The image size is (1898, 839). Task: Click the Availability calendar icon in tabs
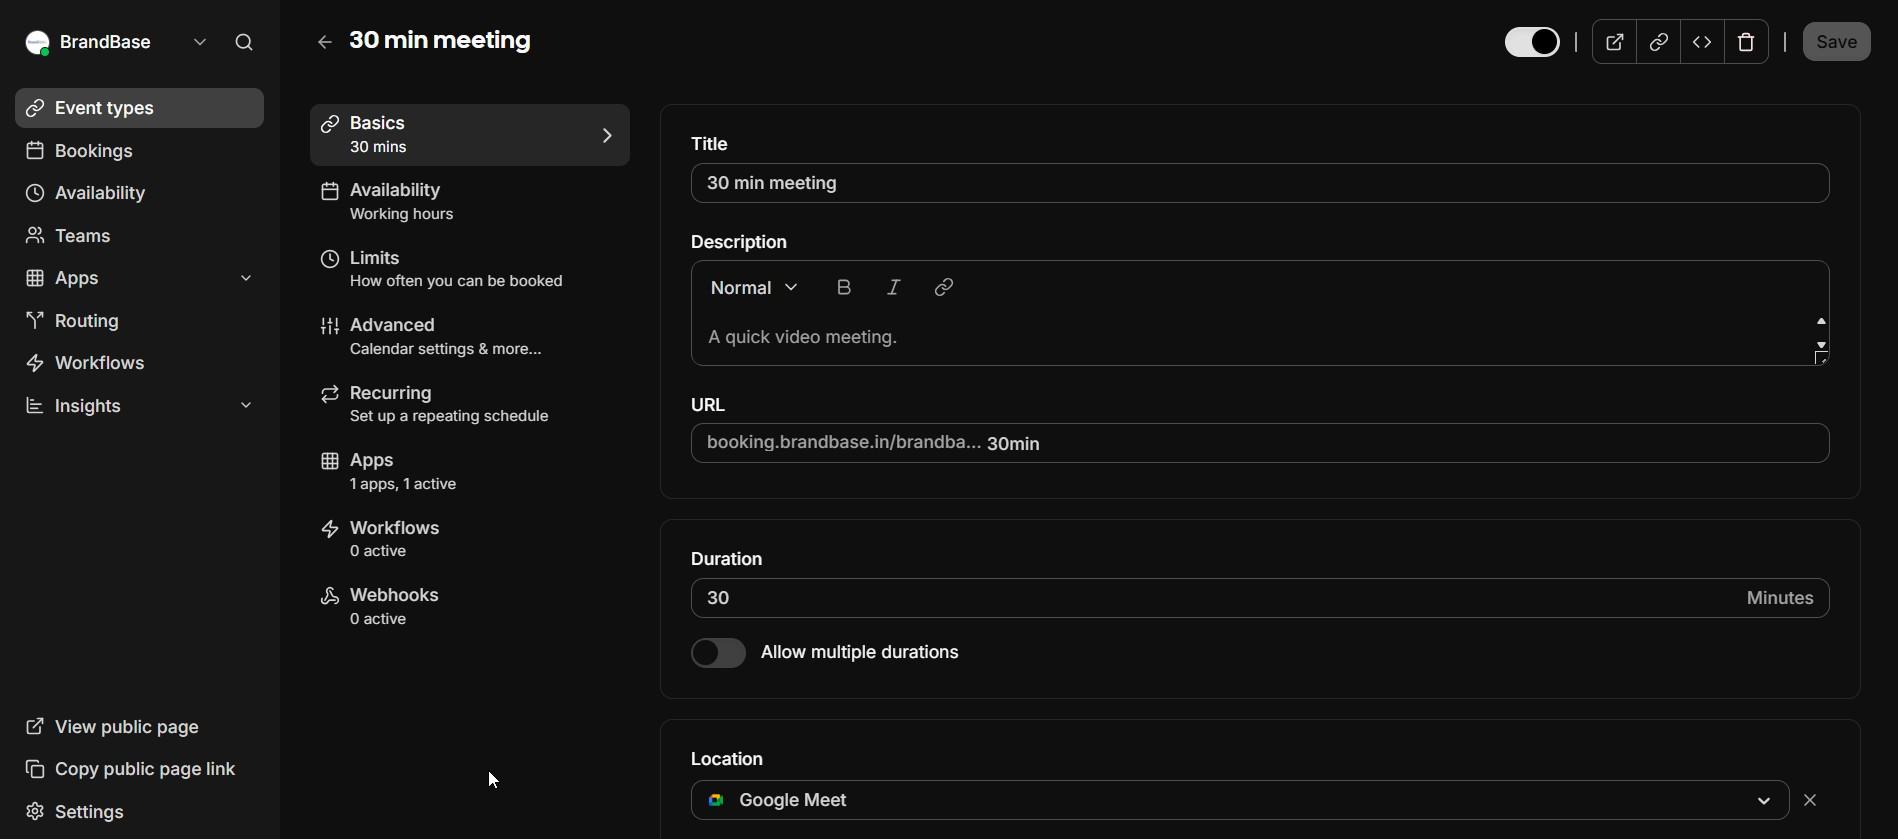click(x=330, y=192)
